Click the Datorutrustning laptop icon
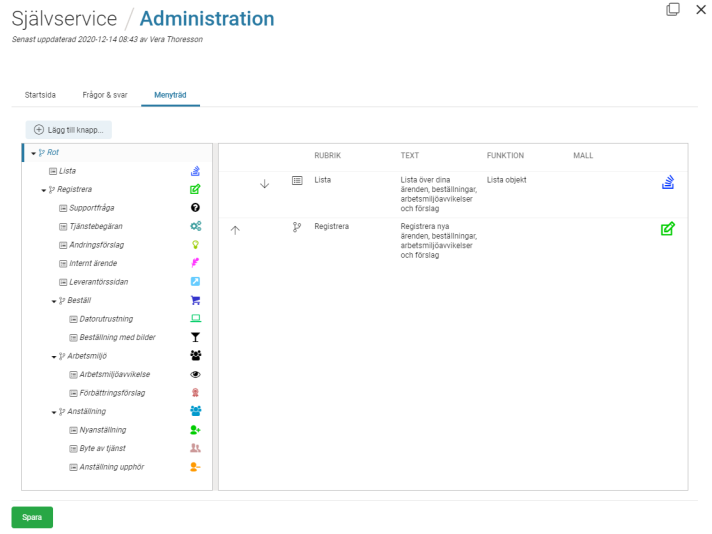 pyautogui.click(x=196, y=319)
